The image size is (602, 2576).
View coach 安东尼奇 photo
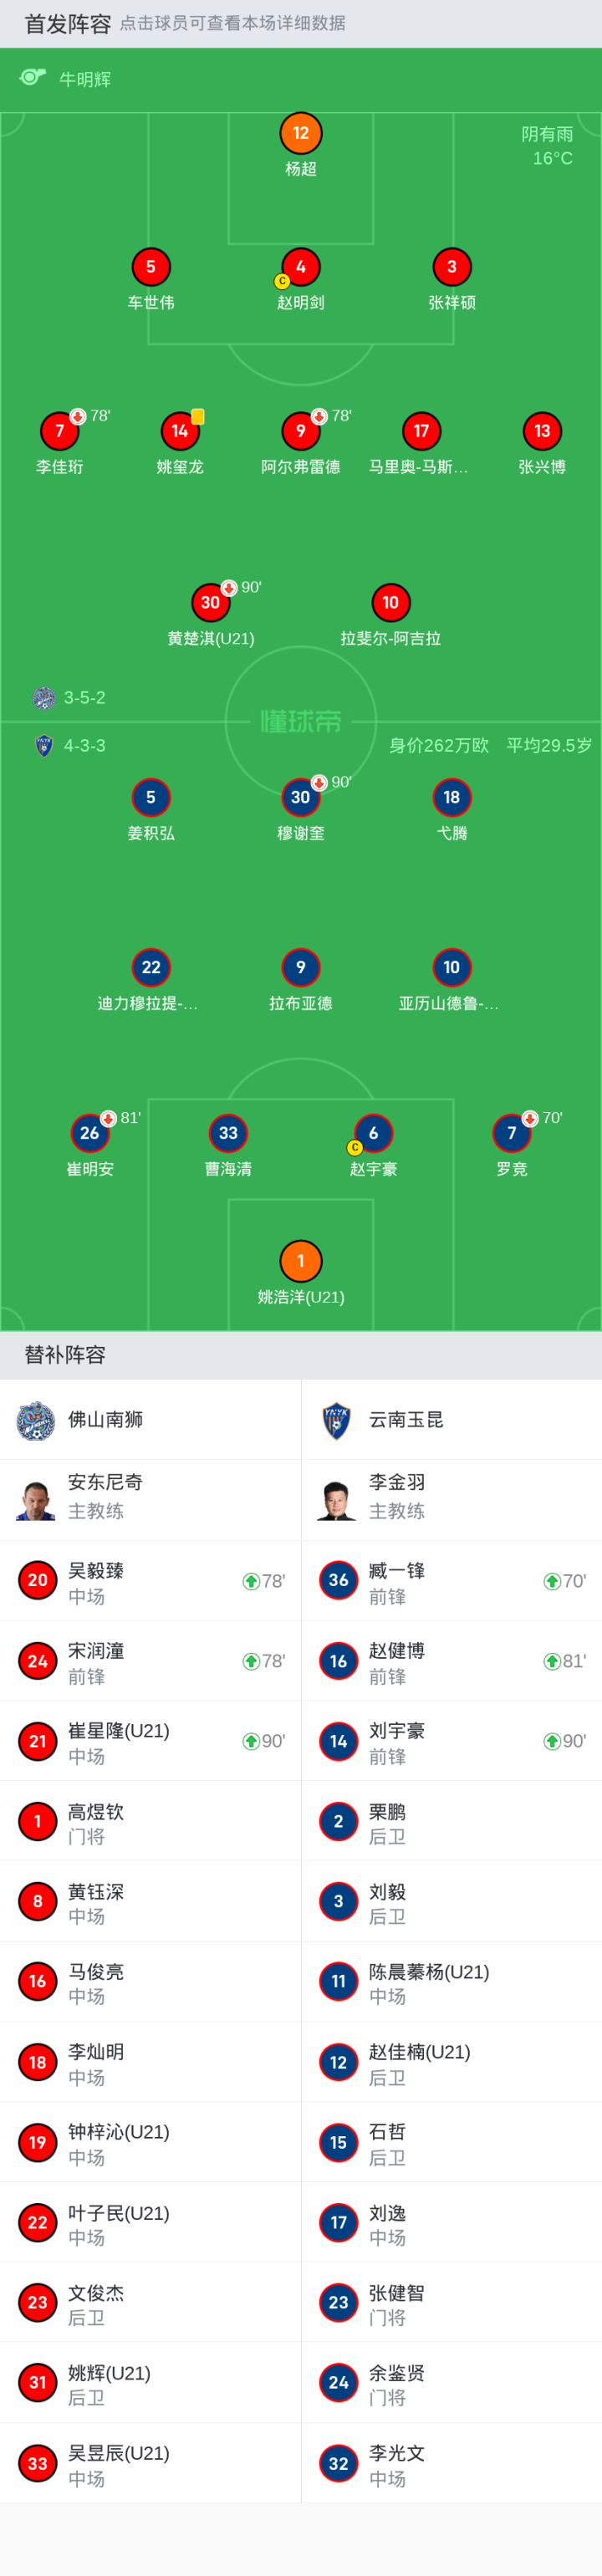(x=36, y=1499)
